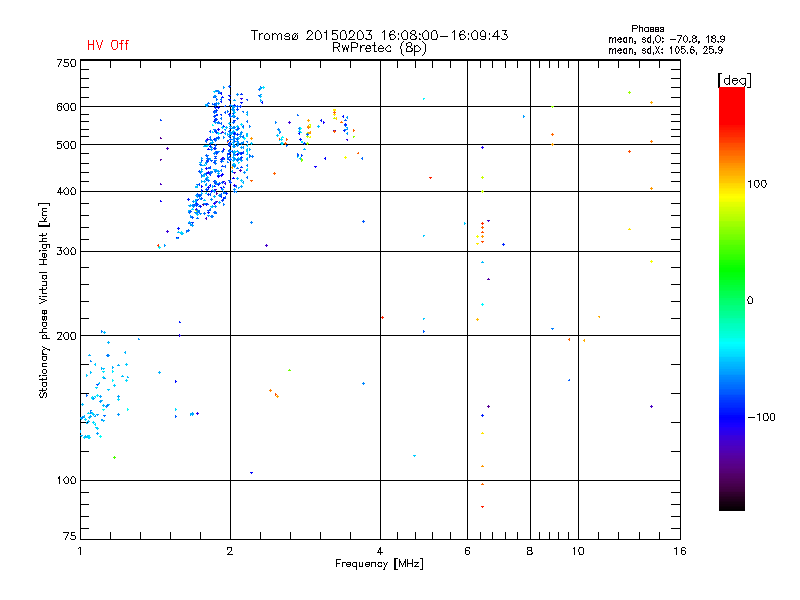Viewport: 800px width, 600px height.
Task: Click the colorbar tick label '-100'
Action: coord(761,417)
